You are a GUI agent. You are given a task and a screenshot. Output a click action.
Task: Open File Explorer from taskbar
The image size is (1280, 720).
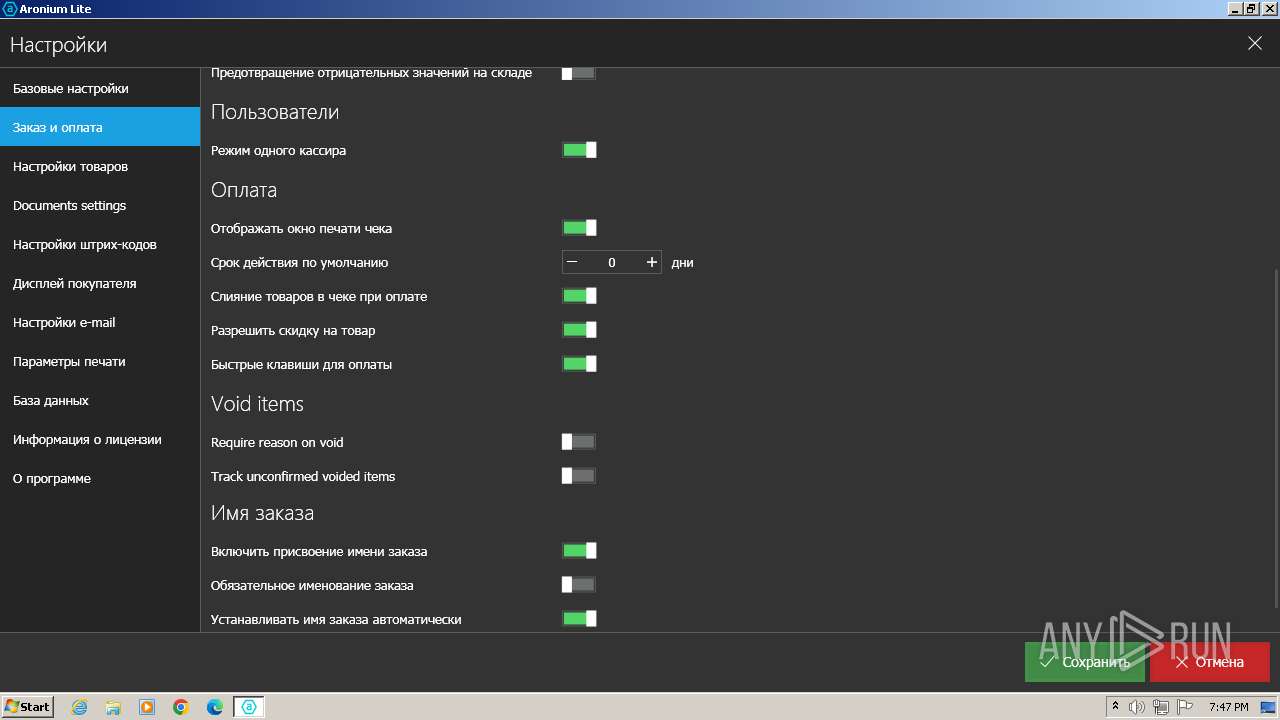(x=113, y=707)
